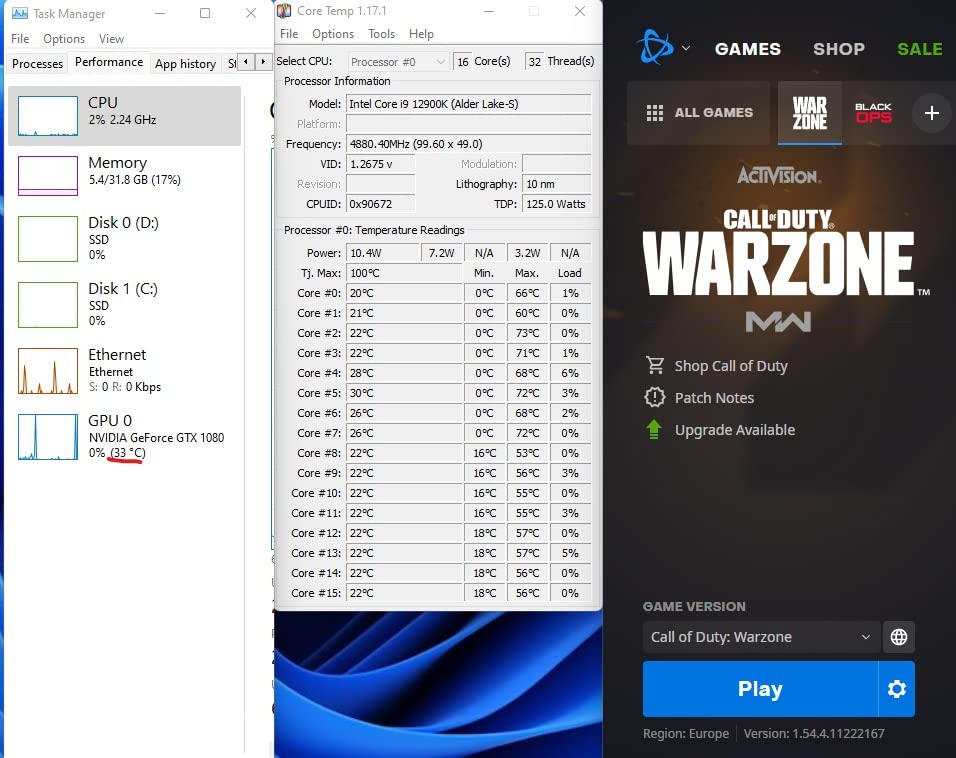Viewport: 956px width, 758px height.
Task: Click the TDP 125.0 Watts field
Action: coord(556,204)
